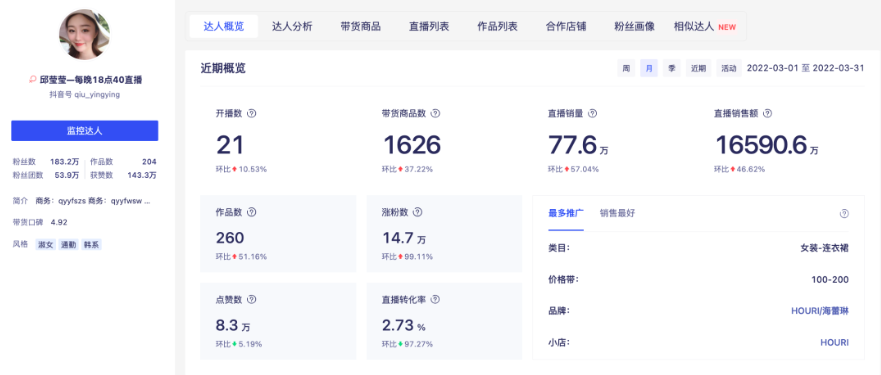Screen dimensions: 881x375
Task: Click the 环比 99.11% change text
Action: click(407, 257)
